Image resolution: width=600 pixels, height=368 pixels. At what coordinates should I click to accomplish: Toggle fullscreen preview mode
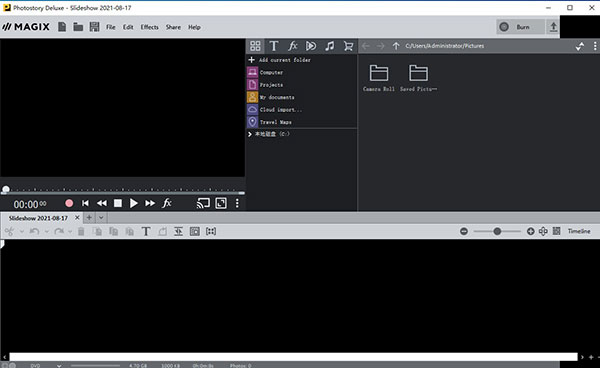(x=221, y=203)
